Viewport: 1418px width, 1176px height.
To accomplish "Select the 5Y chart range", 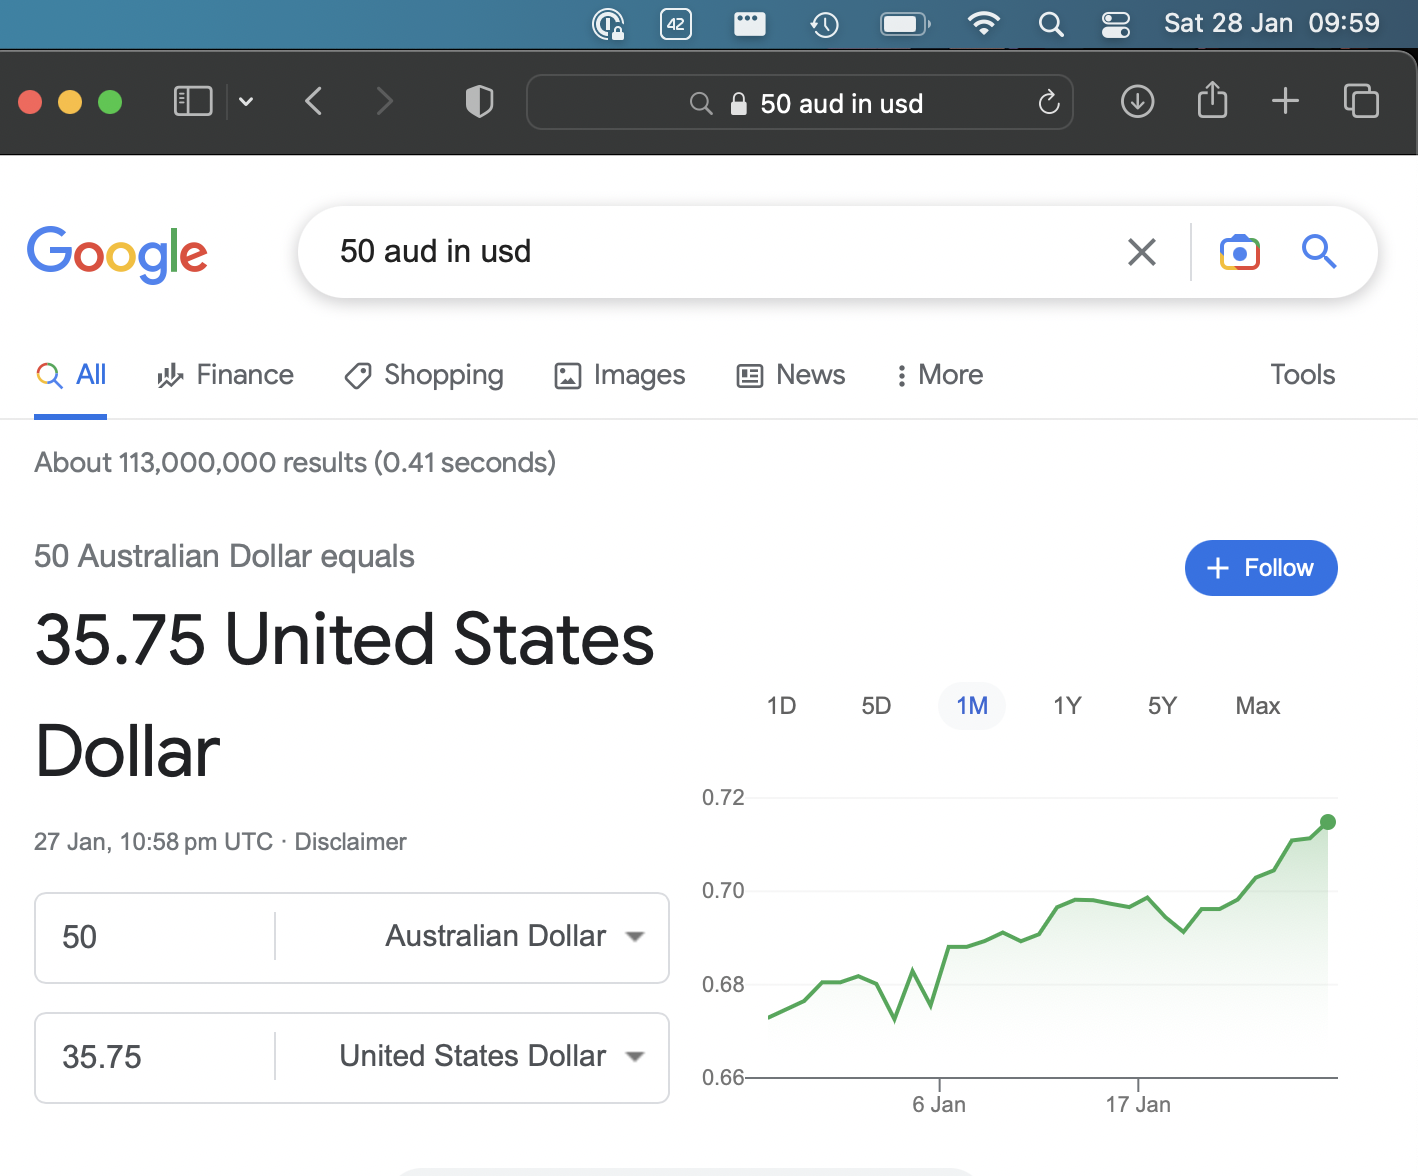I will [1162, 706].
